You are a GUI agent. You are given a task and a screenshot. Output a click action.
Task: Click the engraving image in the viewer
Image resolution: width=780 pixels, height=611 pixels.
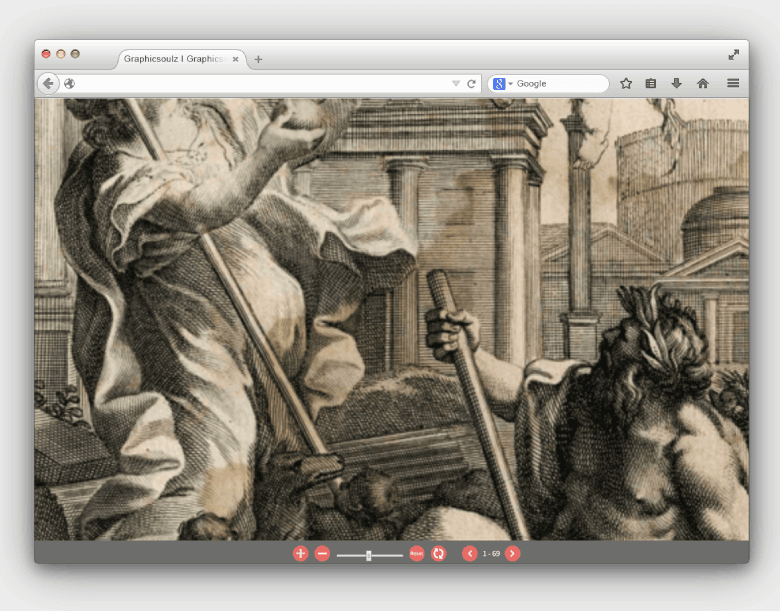391,319
